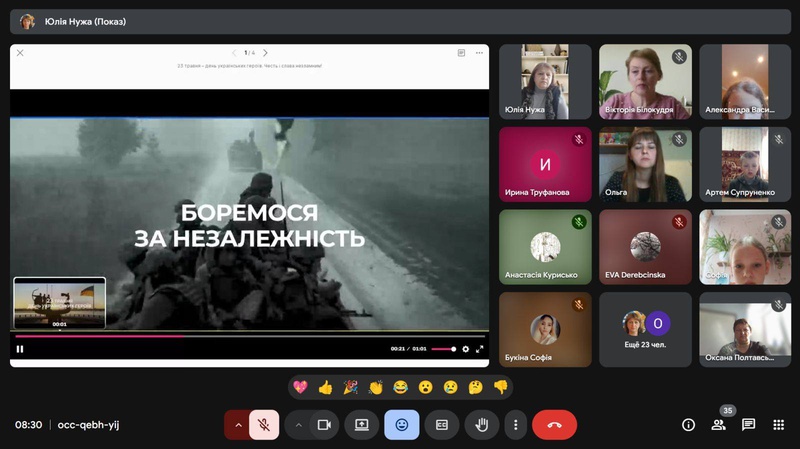Select Оксана Полтавсь... participant tile
Image resolution: width=800 pixels, height=449 pixels.
pyautogui.click(x=745, y=330)
